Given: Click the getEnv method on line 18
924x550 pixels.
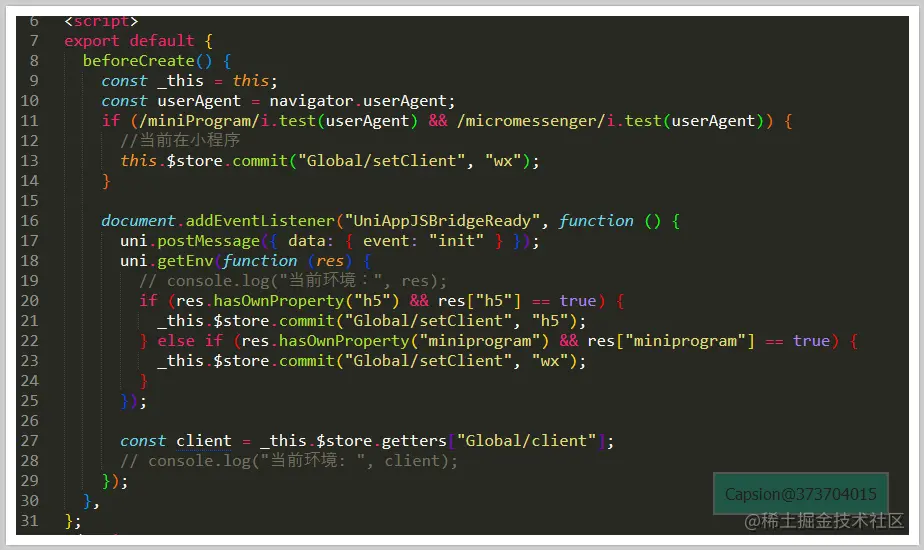Looking at the screenshot, I should coord(185,261).
